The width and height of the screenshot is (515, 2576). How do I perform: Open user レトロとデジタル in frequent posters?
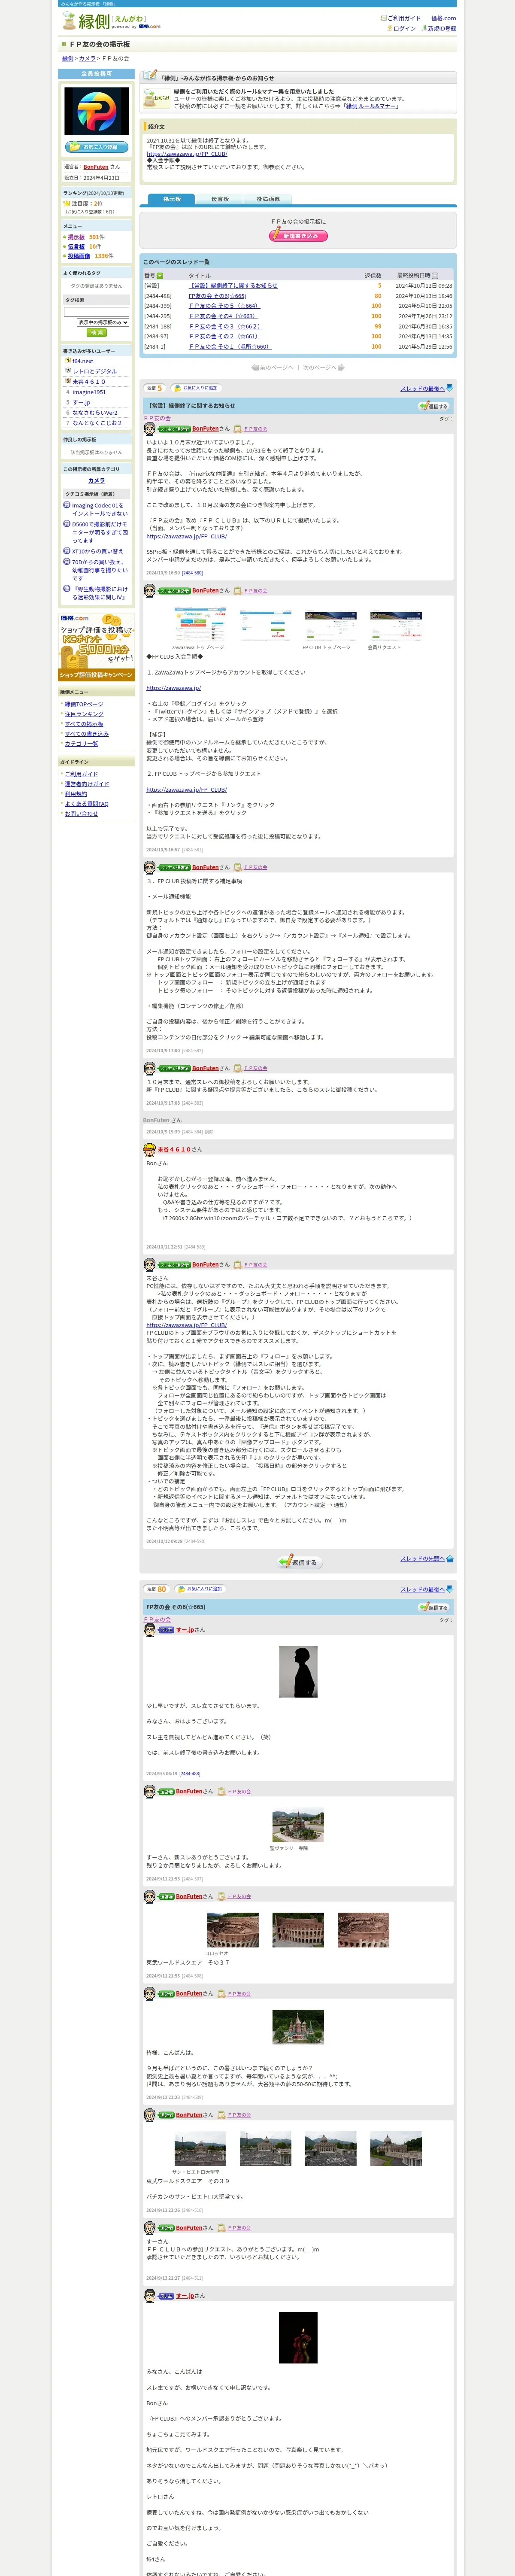pos(94,372)
